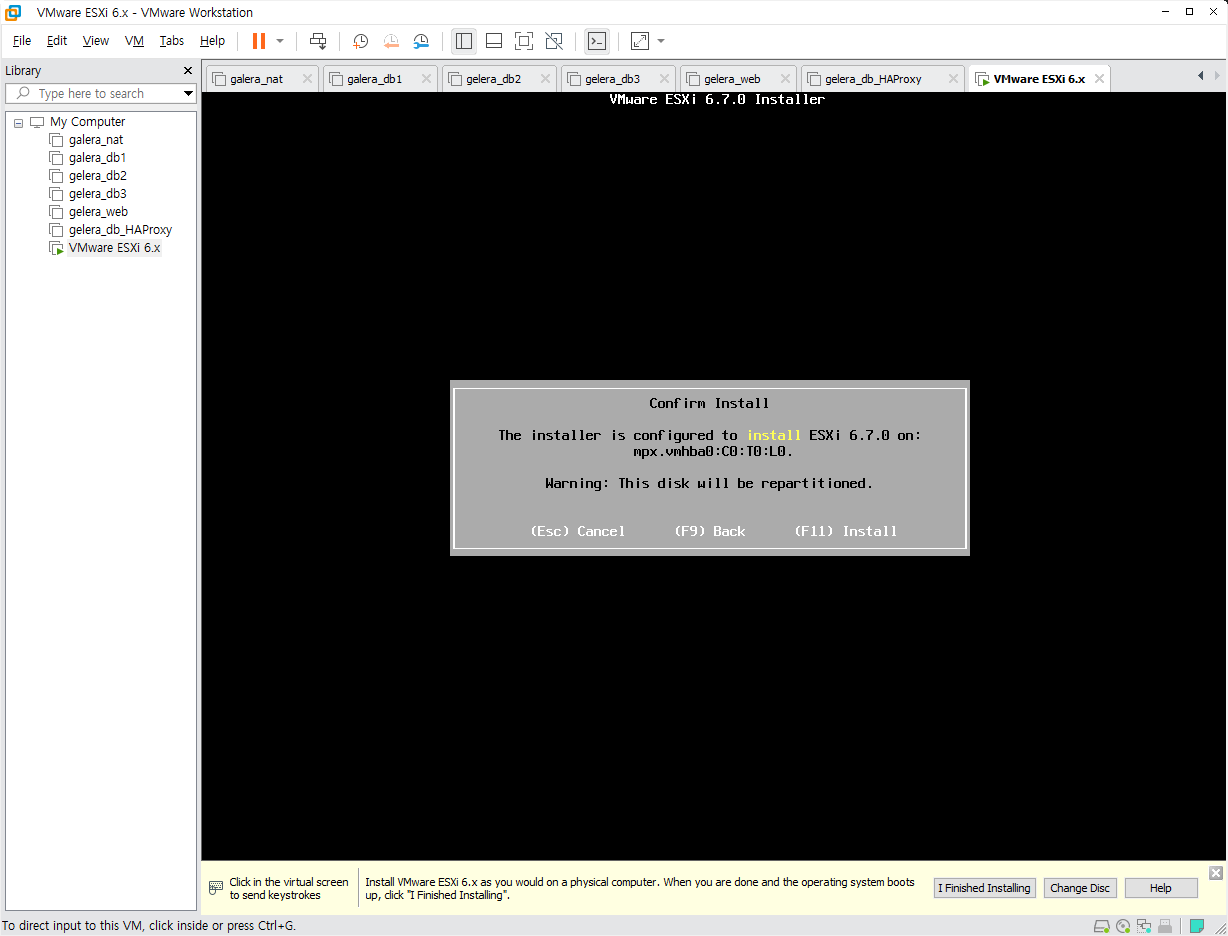Screen dimensions: 1228x936
Task: Open the stretch options dropdown arrow
Action: (x=661, y=41)
